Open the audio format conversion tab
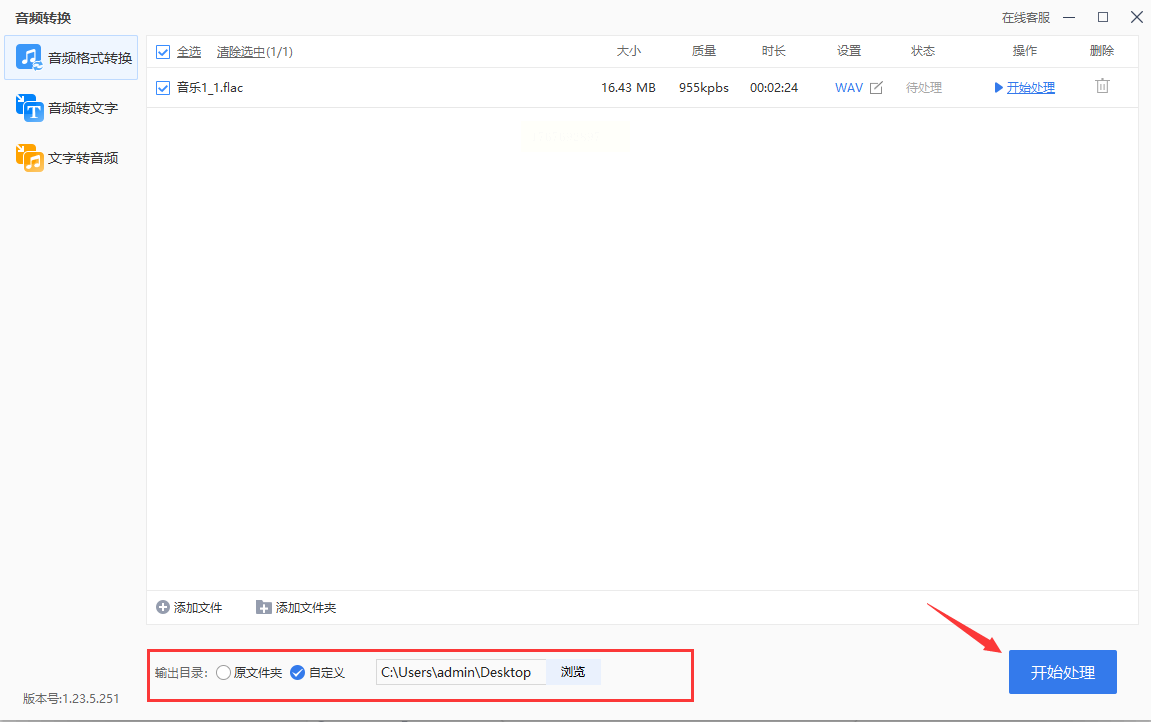The height and width of the screenshot is (722, 1151). pos(71,57)
